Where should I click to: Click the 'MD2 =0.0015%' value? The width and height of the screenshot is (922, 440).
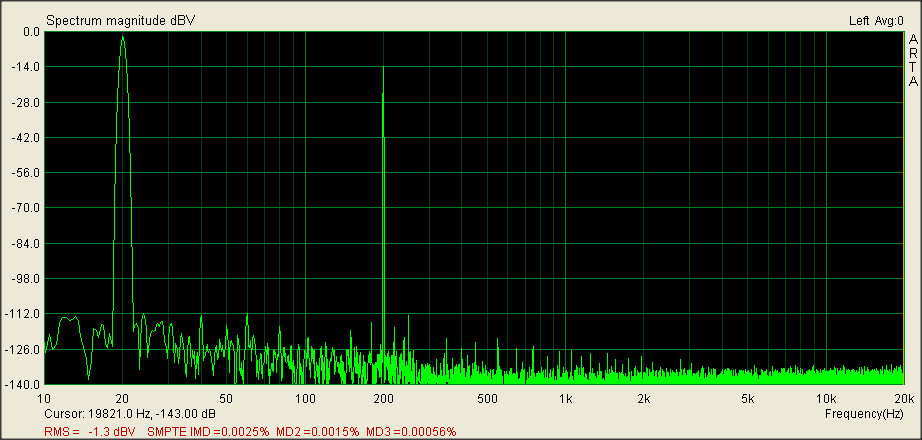pos(318,432)
